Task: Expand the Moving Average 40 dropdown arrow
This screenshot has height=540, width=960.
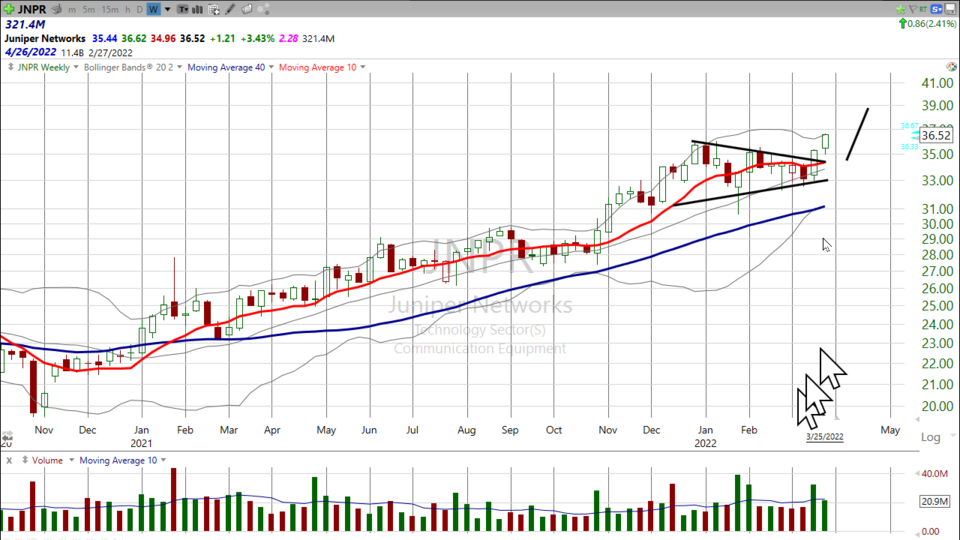Action: (x=271, y=67)
